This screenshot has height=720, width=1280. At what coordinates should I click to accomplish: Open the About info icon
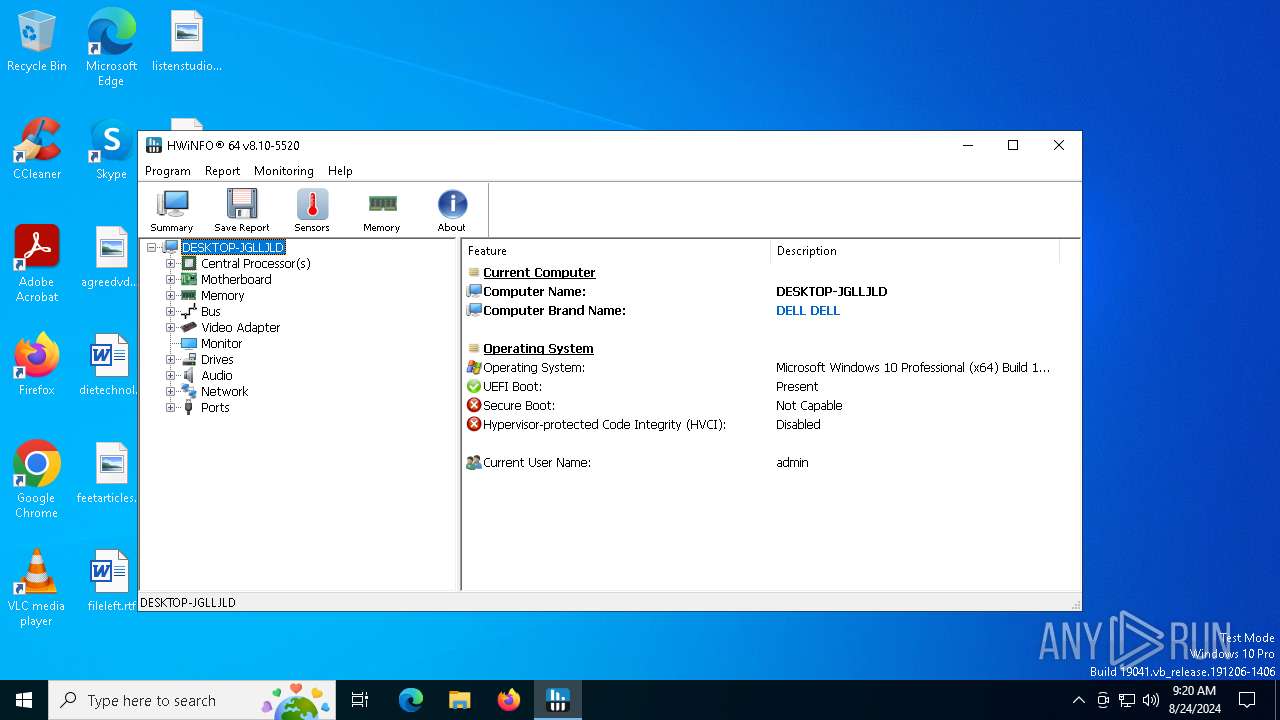pos(452,210)
